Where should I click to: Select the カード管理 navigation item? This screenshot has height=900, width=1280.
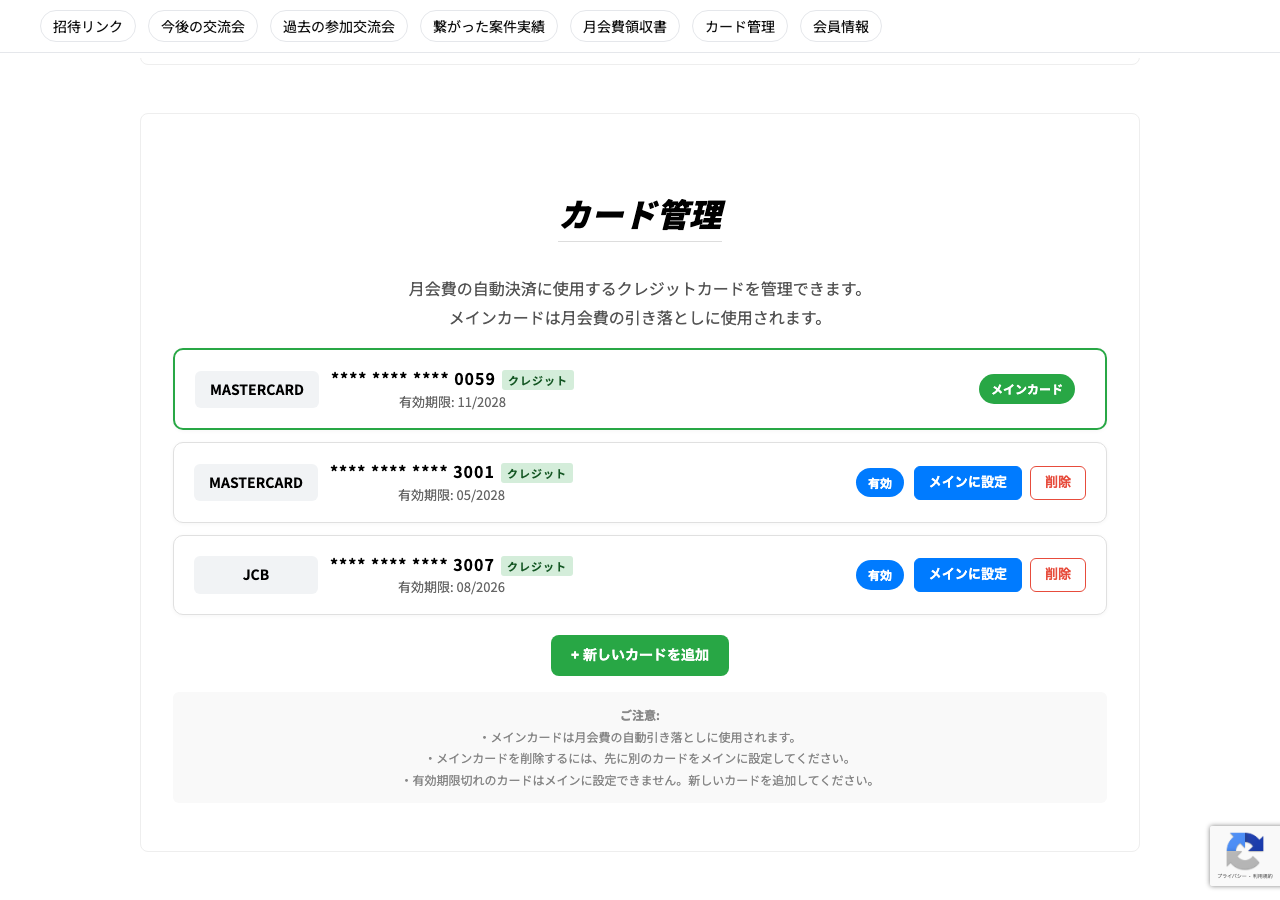pos(740,26)
